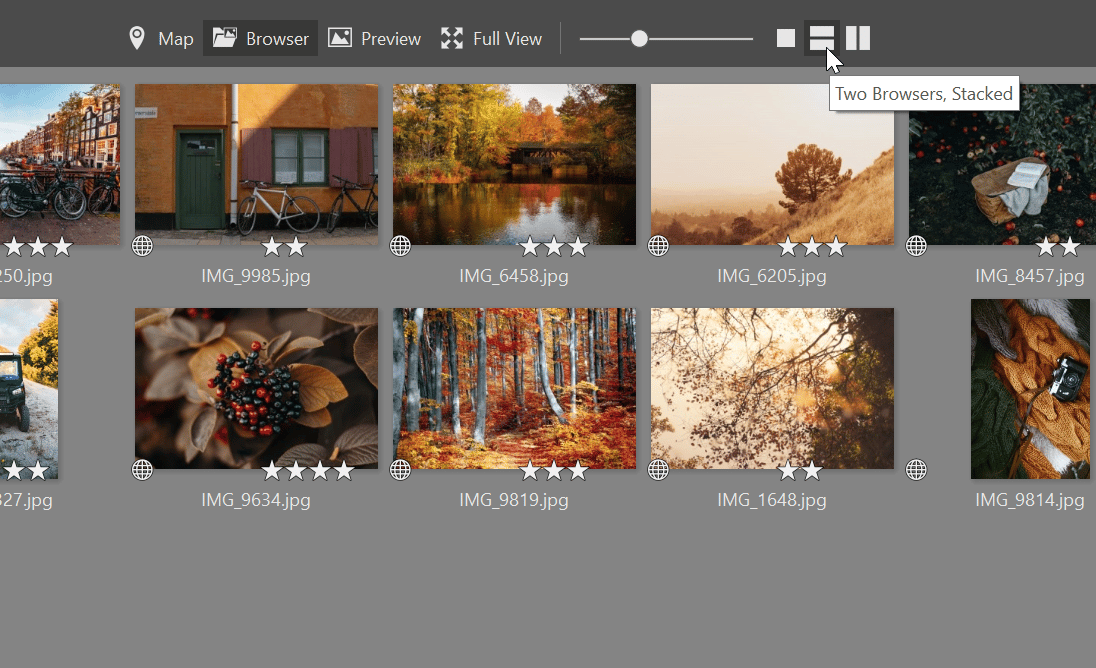Select the IMG_9985.jpg bicycle house thumbnail

[257, 164]
